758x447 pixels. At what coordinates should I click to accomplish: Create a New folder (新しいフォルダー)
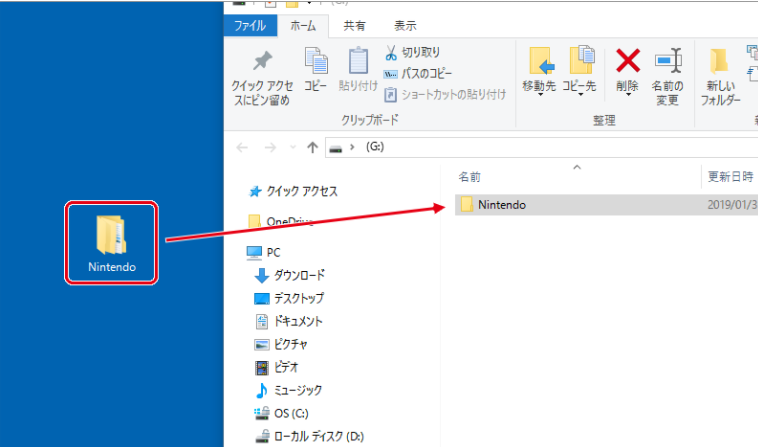[720, 76]
